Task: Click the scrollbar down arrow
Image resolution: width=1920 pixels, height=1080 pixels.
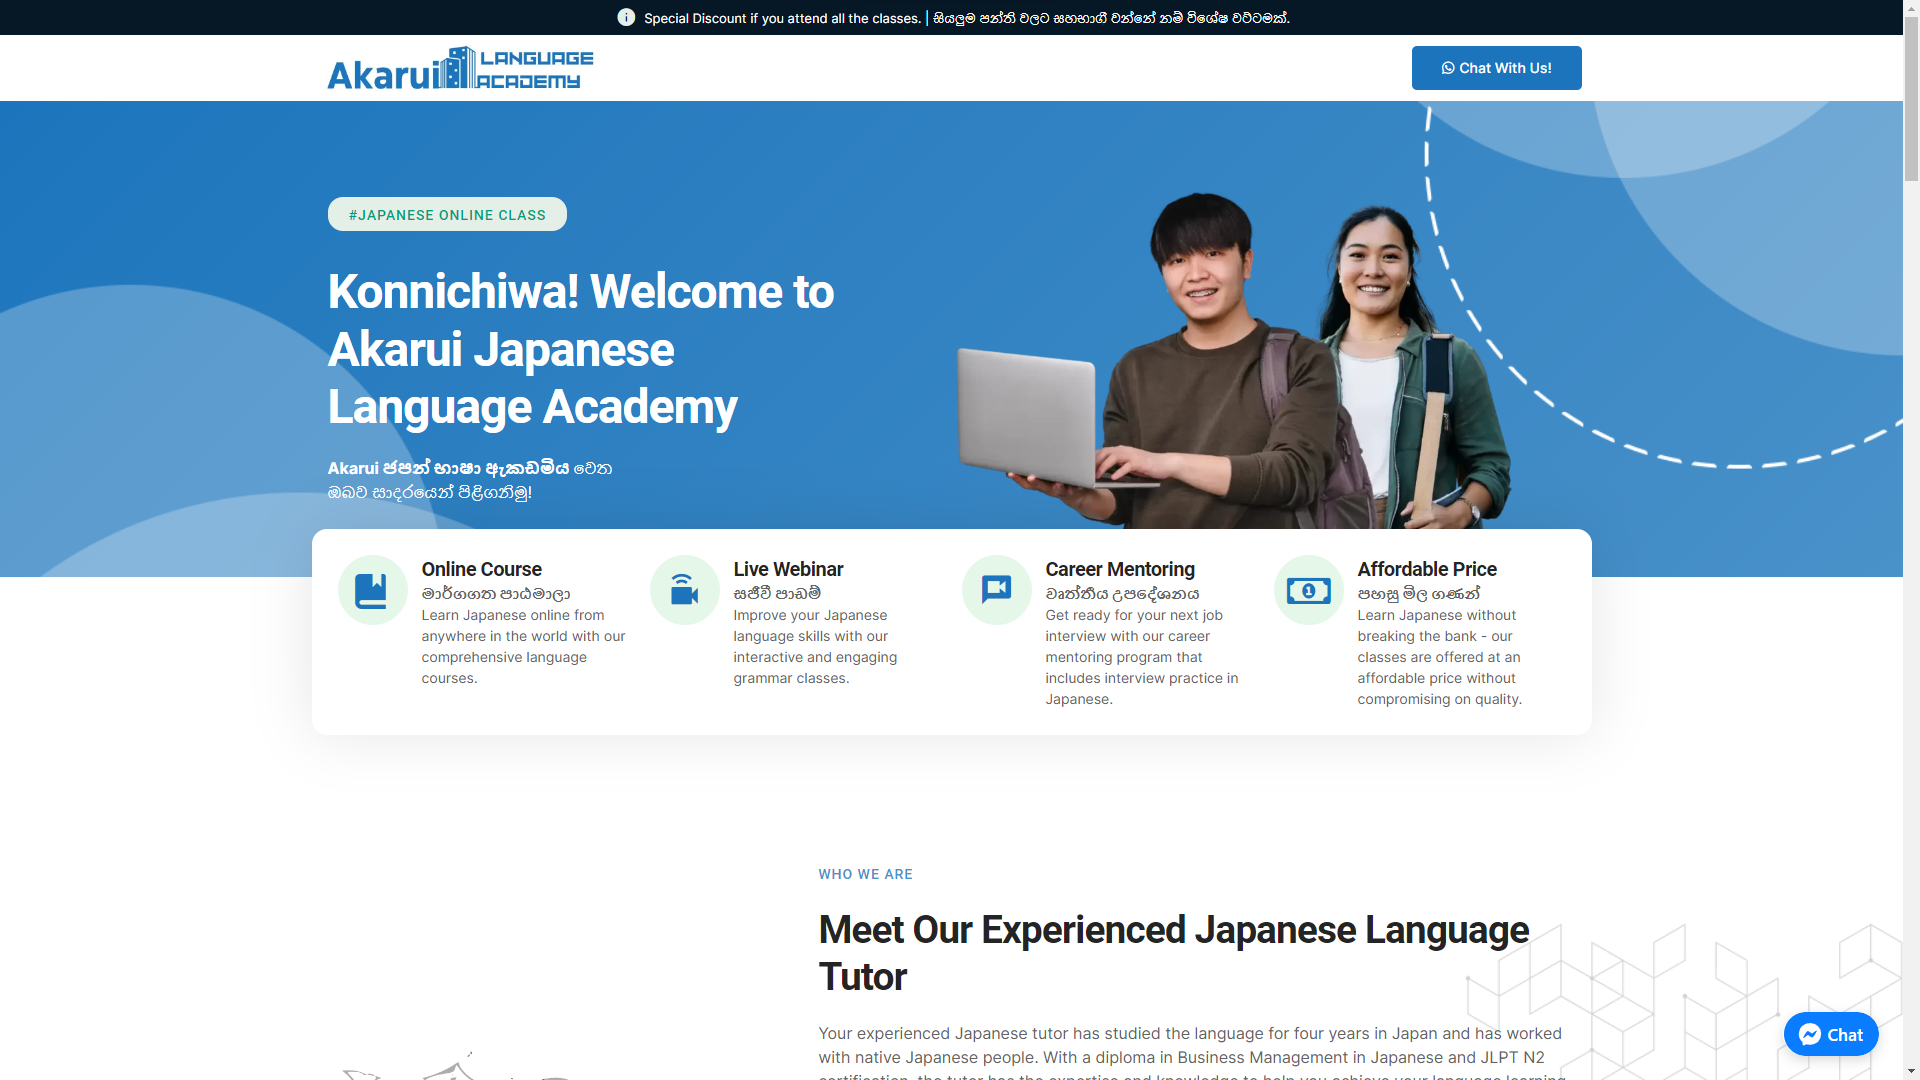Action: [x=1911, y=1072]
